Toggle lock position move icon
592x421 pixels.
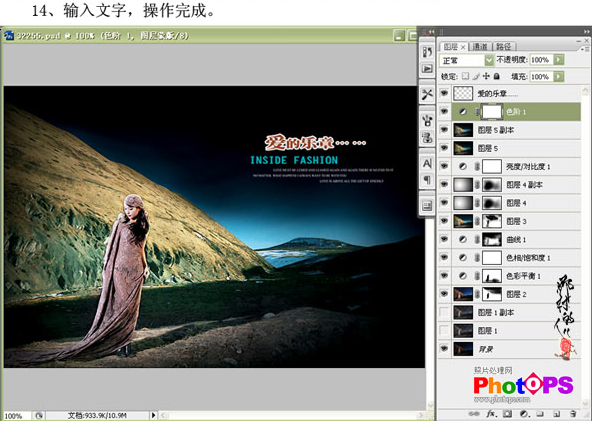click(486, 76)
